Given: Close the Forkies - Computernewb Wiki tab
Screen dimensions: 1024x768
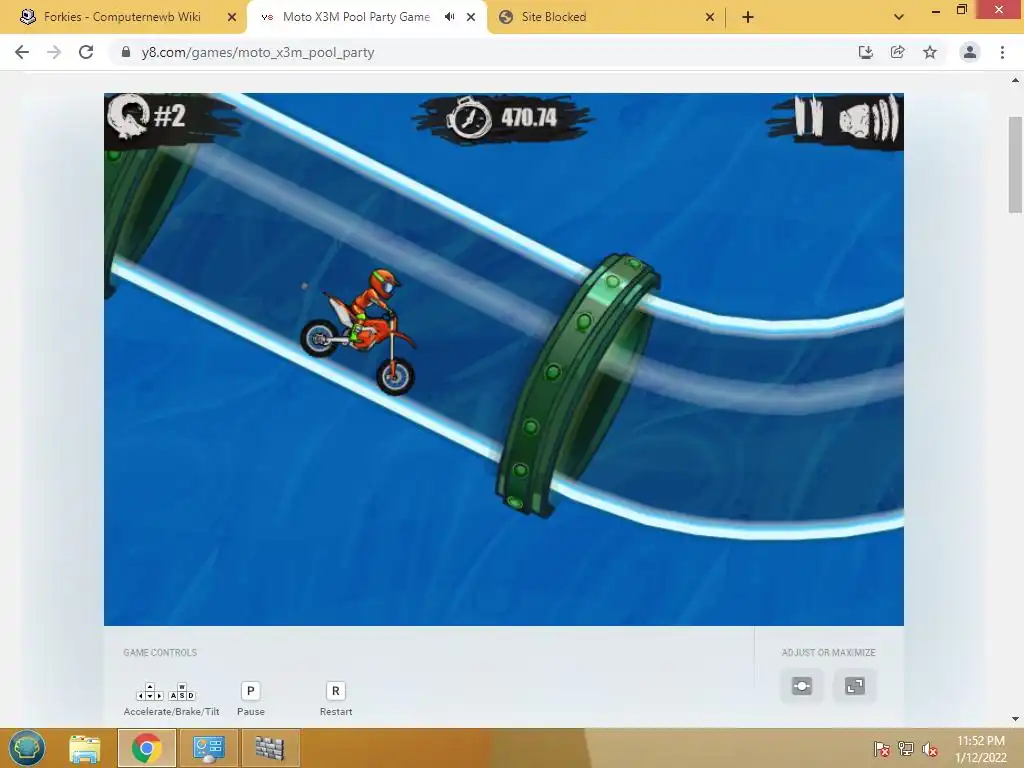Looking at the screenshot, I should (232, 17).
